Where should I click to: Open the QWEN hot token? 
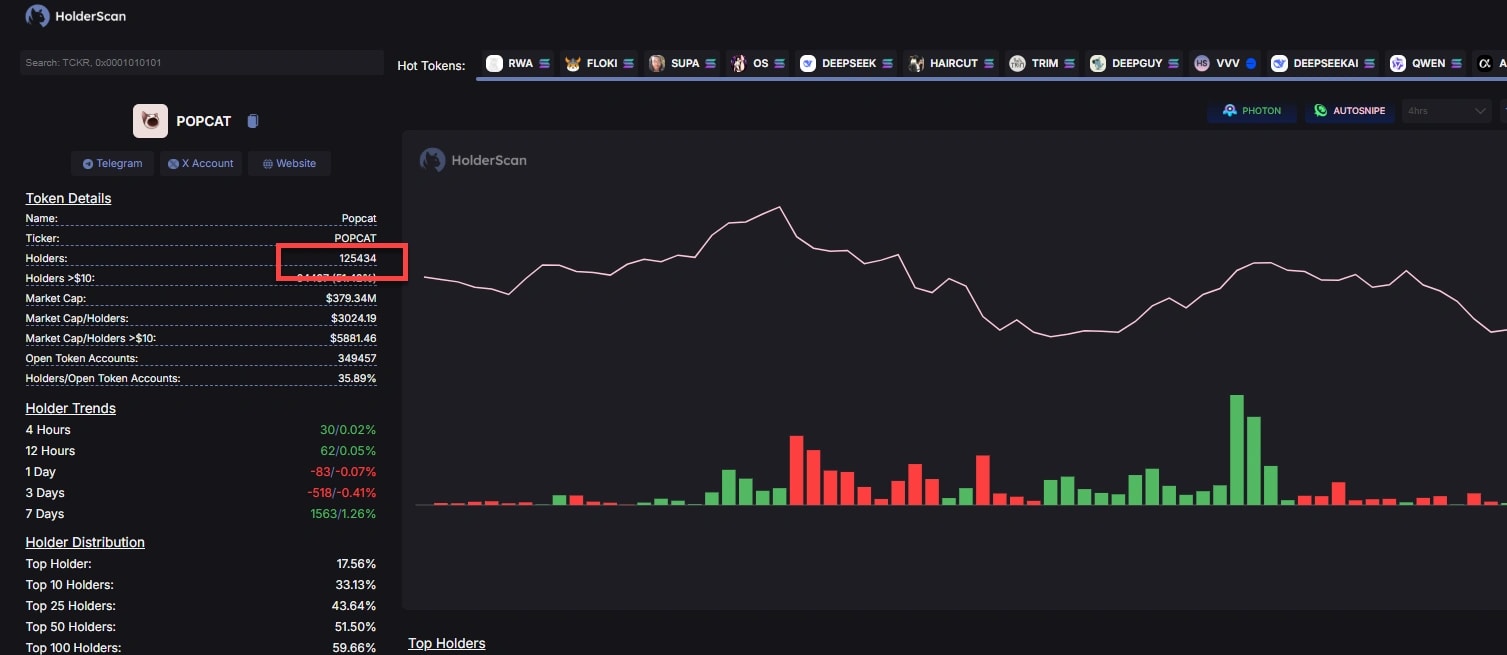point(1426,63)
